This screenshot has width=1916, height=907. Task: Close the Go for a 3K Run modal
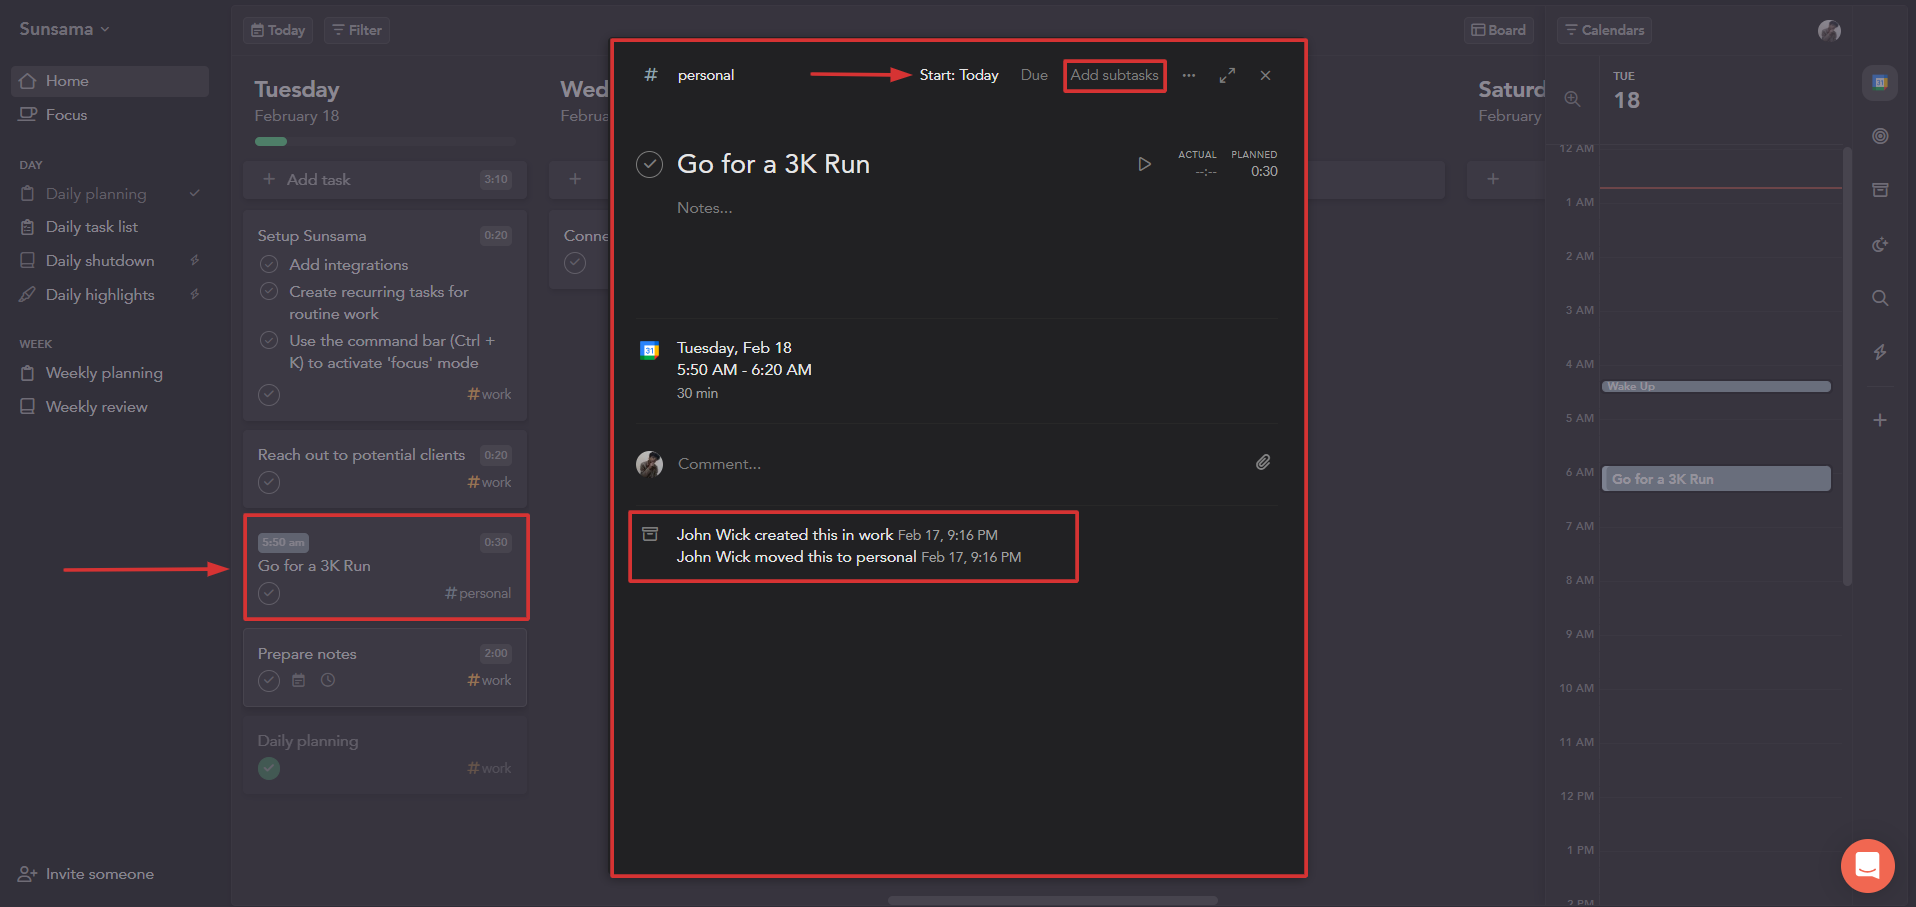click(x=1265, y=75)
